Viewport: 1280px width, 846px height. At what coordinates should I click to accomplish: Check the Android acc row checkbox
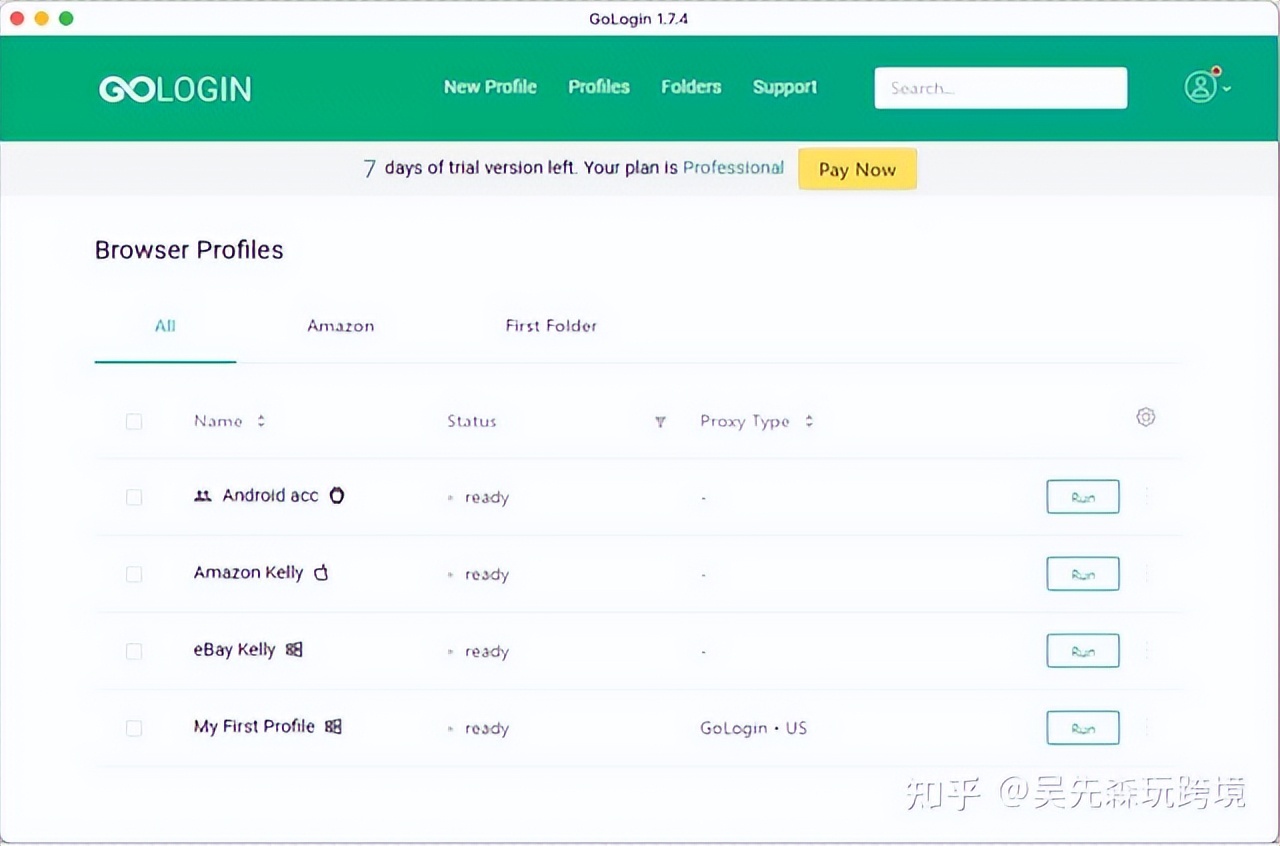click(134, 497)
